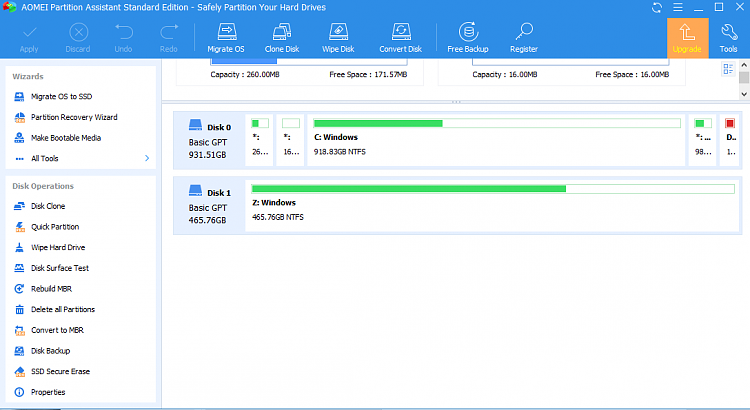750x410 pixels.
Task: Click the scrollbar up arrow
Action: point(744,65)
